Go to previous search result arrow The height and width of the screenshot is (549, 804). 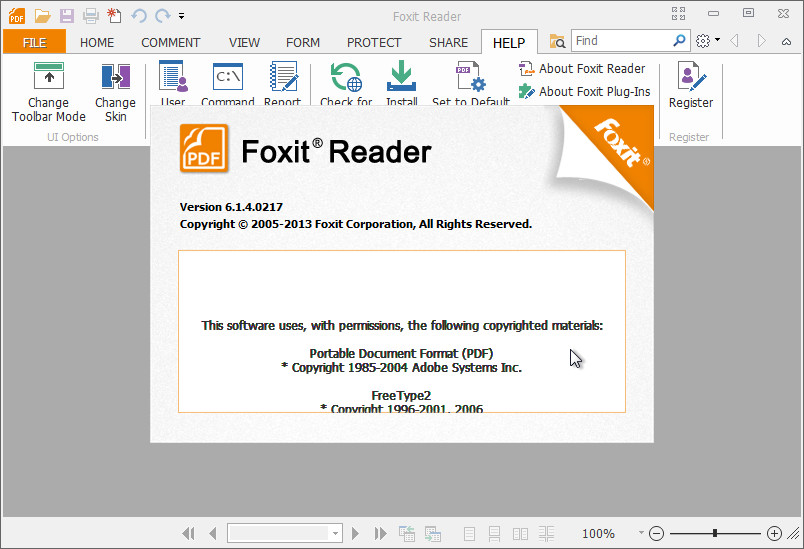pyautogui.click(x=734, y=40)
